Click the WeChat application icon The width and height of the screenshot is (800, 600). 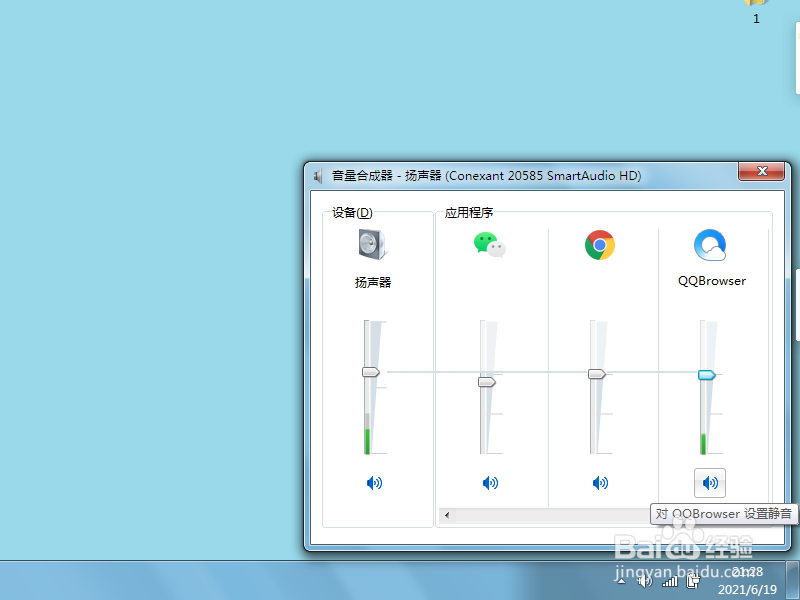(490, 243)
